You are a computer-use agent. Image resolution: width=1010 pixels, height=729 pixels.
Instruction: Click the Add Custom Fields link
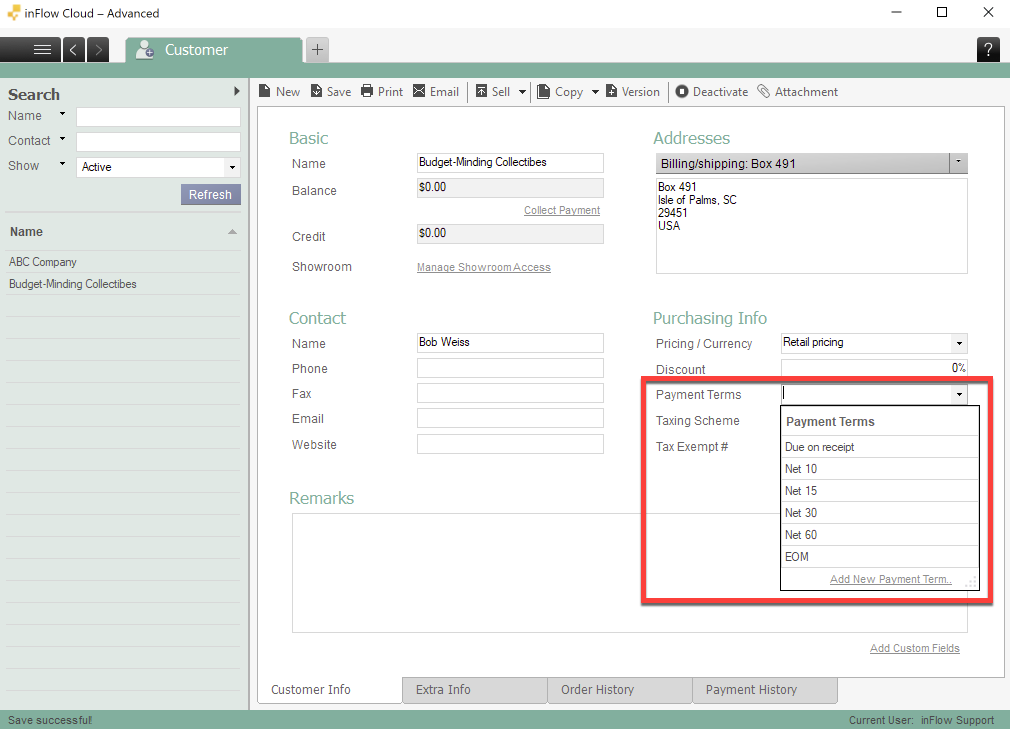[915, 648]
